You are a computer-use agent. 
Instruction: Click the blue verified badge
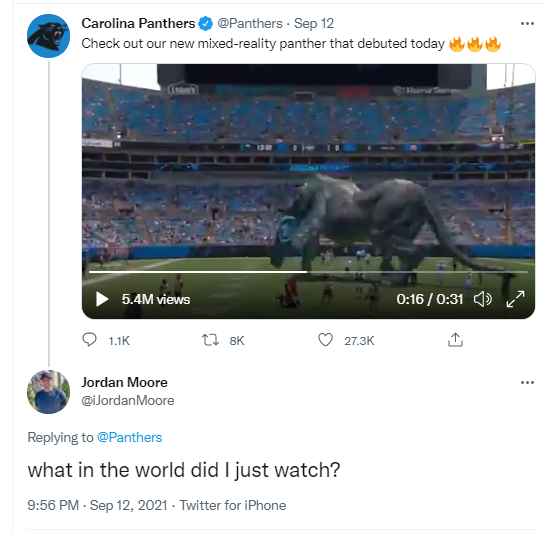click(x=205, y=24)
